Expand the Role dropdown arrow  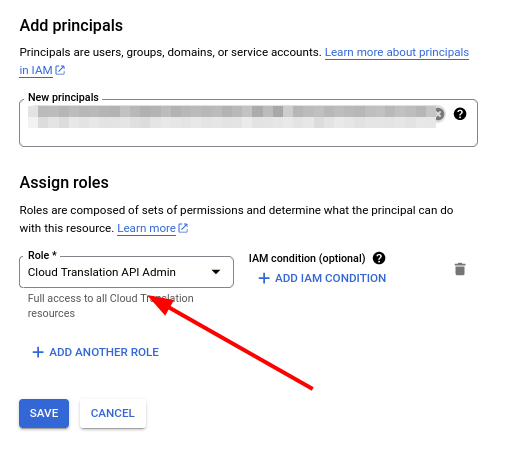tap(216, 272)
